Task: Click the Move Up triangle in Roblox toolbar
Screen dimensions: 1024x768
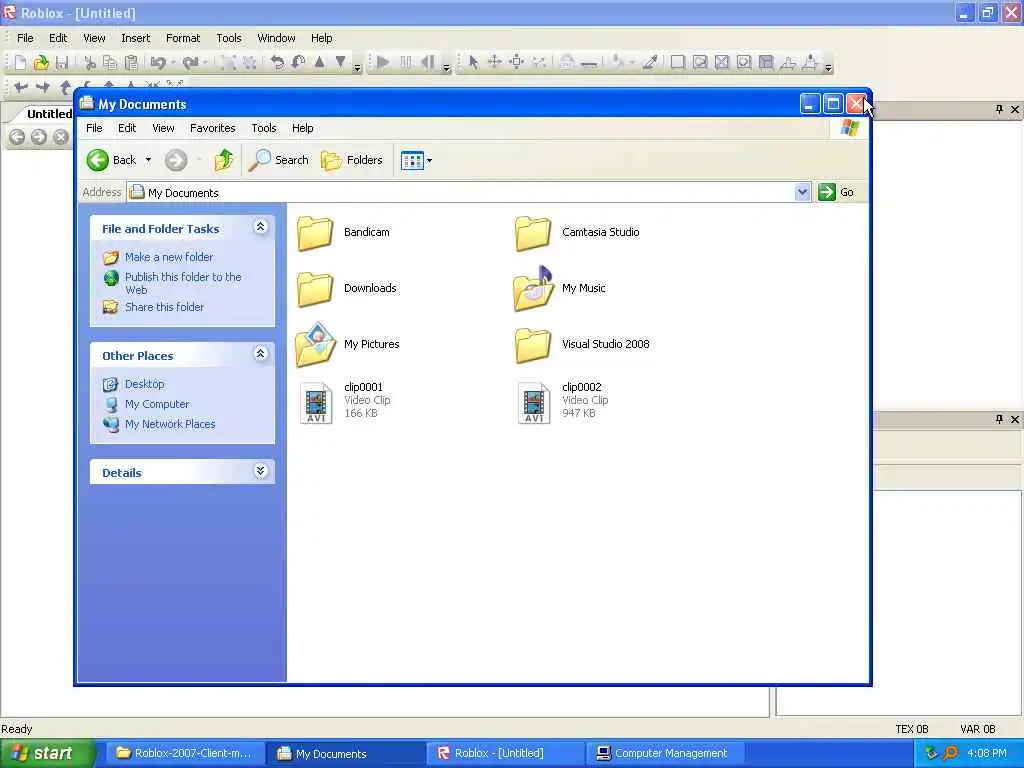Action: [x=319, y=62]
